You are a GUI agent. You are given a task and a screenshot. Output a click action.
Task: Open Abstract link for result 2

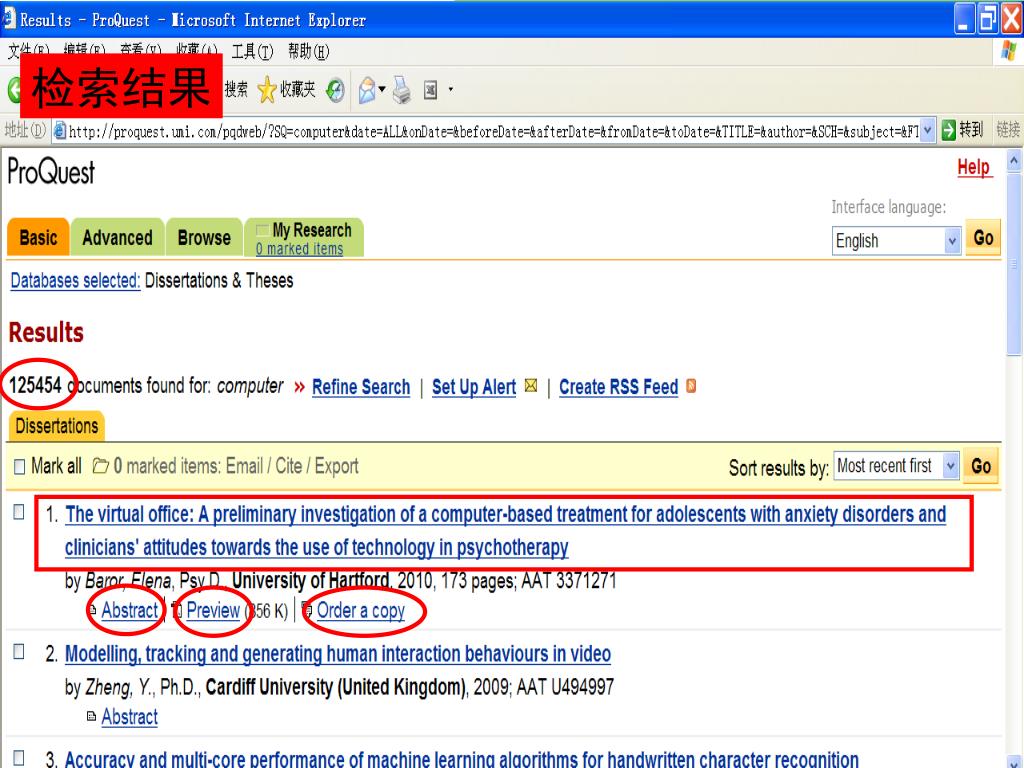129,716
